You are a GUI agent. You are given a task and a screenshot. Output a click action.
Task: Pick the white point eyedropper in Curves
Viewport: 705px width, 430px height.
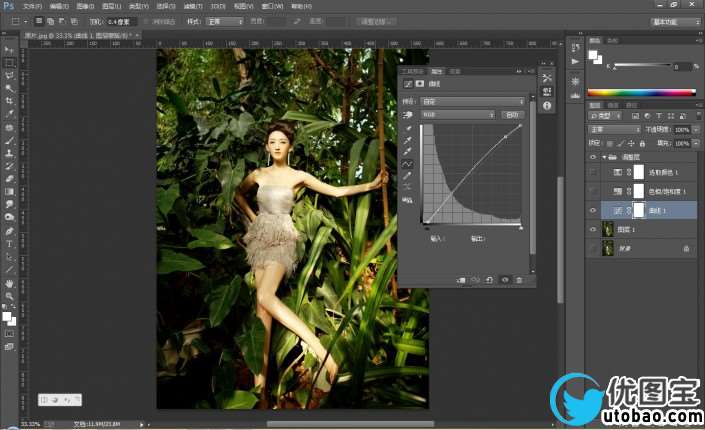click(408, 152)
